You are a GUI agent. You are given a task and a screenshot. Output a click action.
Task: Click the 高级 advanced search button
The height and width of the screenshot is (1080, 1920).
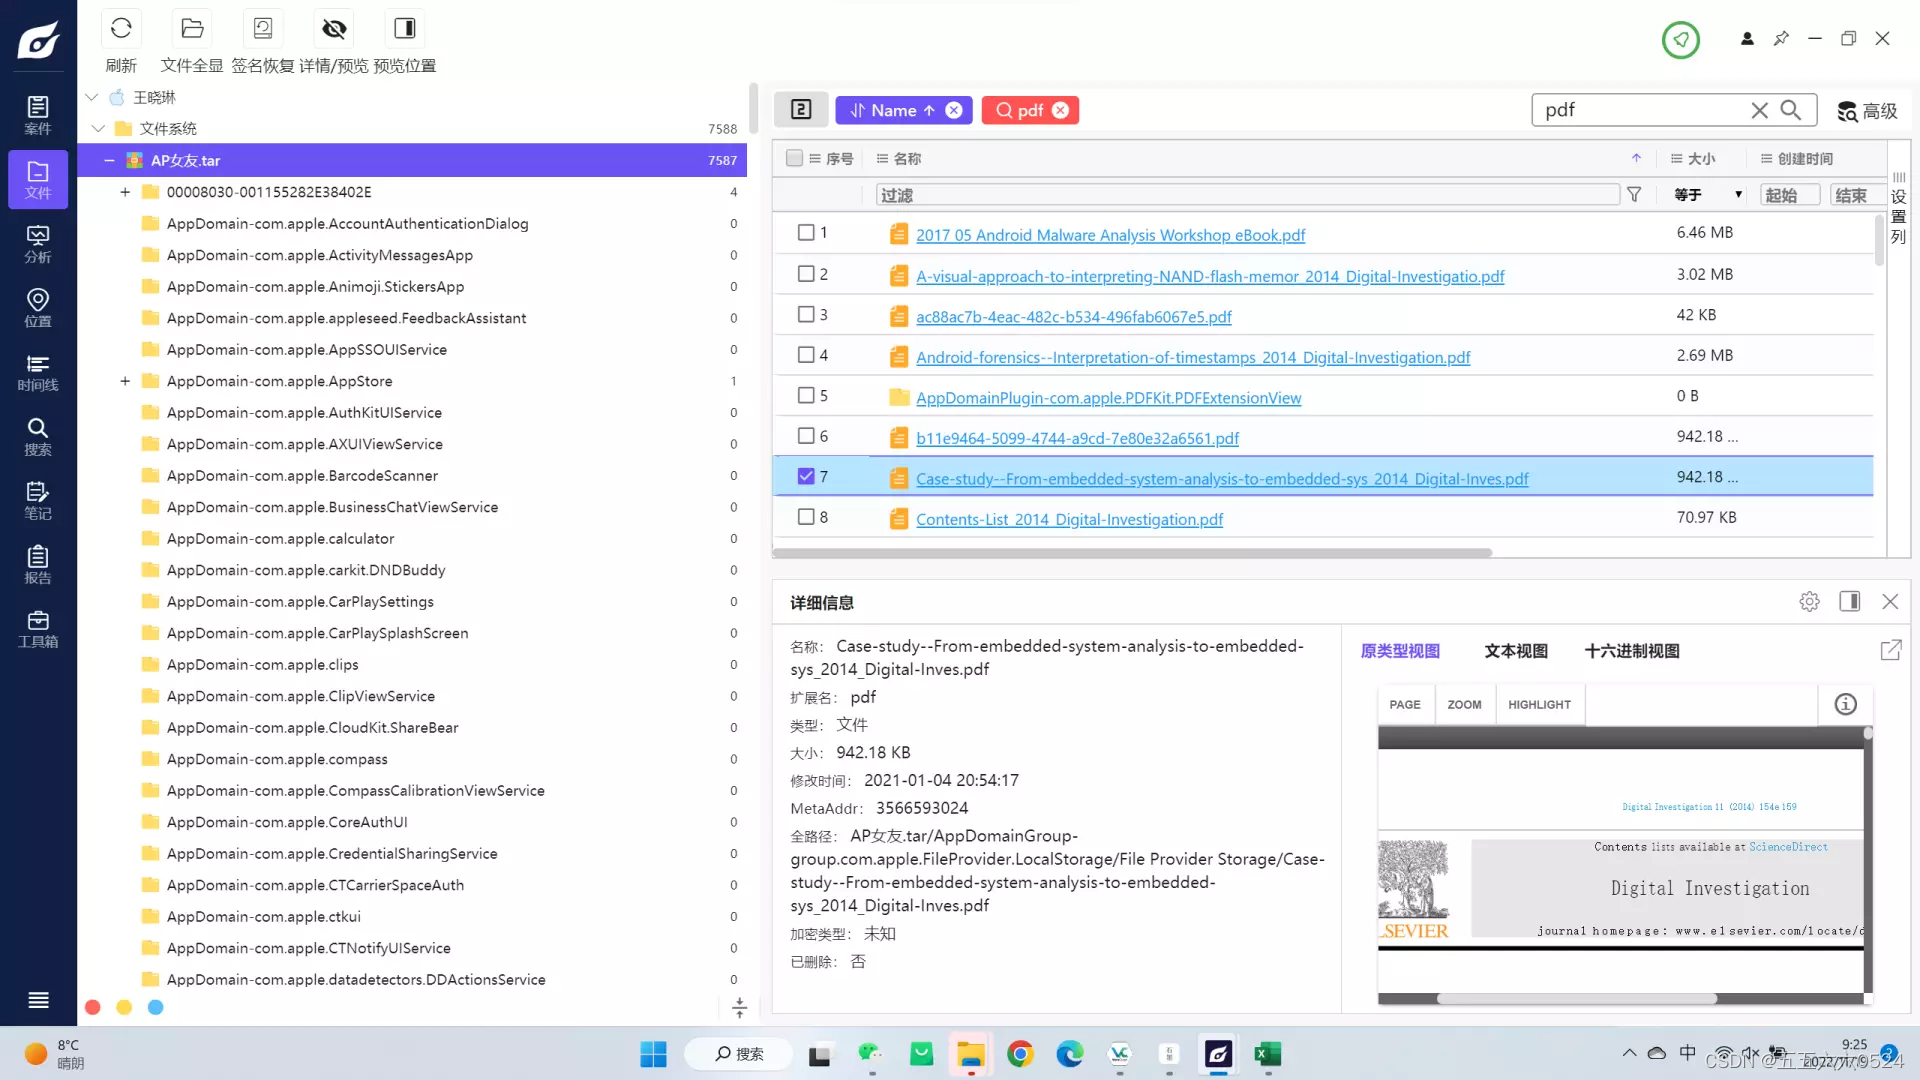1867,111
